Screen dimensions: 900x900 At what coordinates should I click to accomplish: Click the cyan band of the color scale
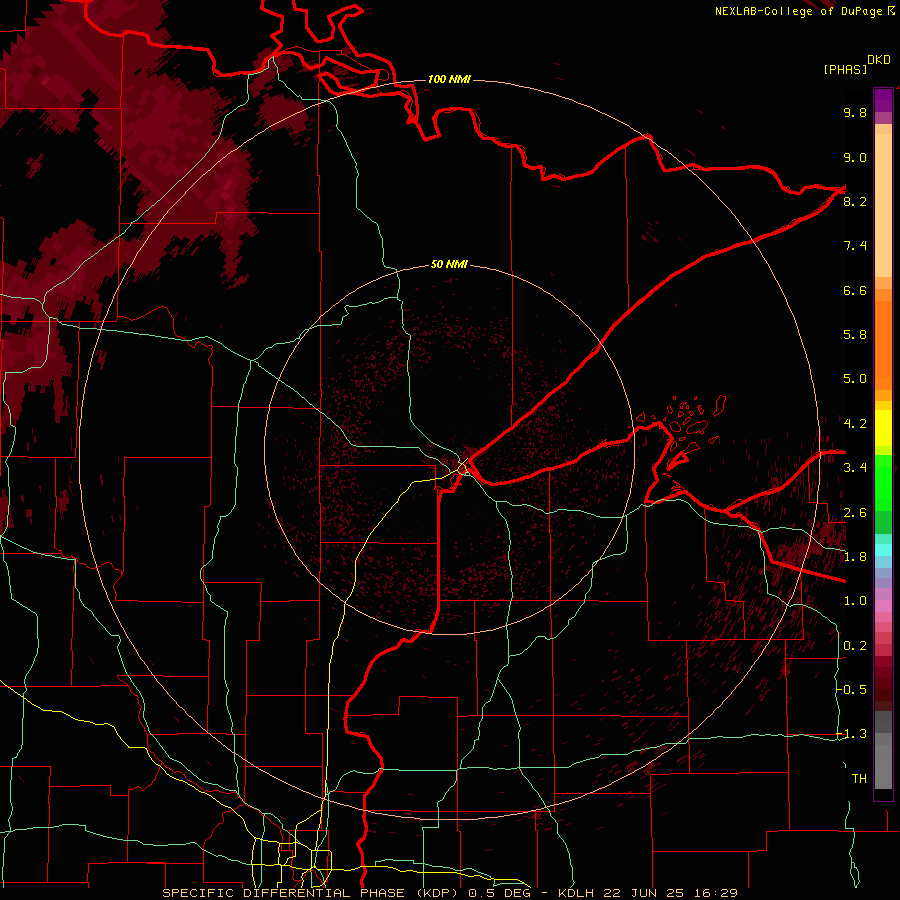click(883, 550)
